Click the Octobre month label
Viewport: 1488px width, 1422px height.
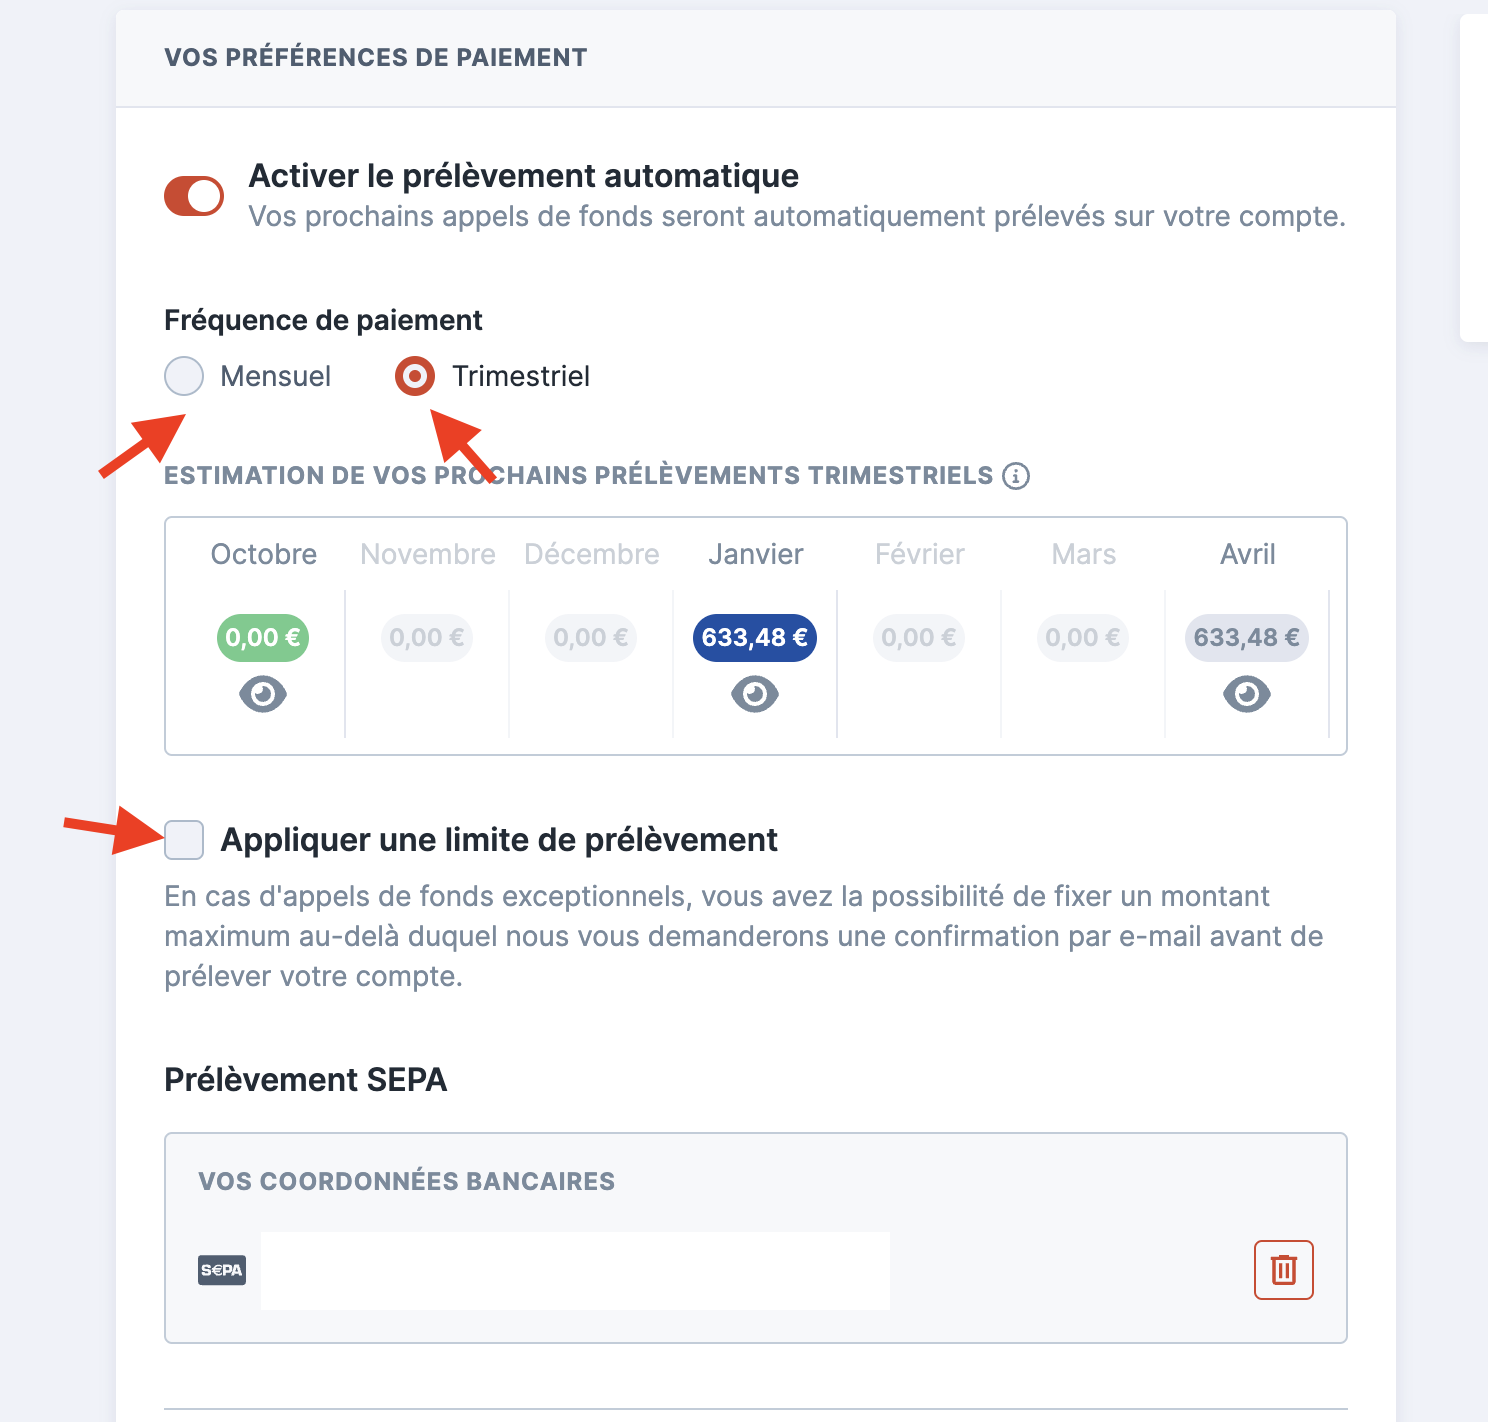[264, 554]
